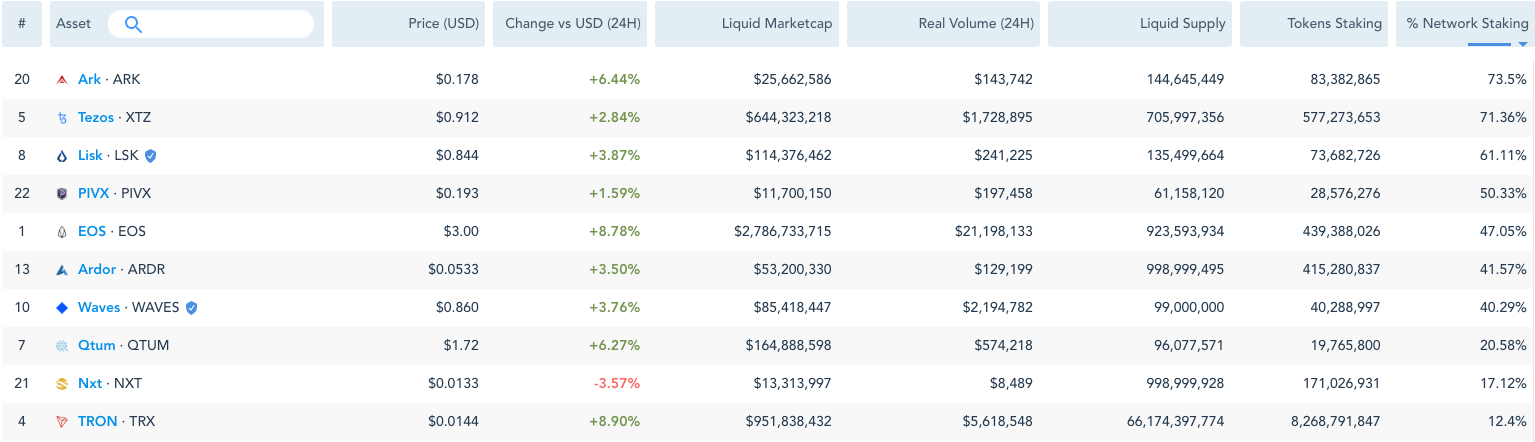Screen dimensions: 1535x442
Task: Click the Qtum coin logo icon
Action: (x=62, y=345)
